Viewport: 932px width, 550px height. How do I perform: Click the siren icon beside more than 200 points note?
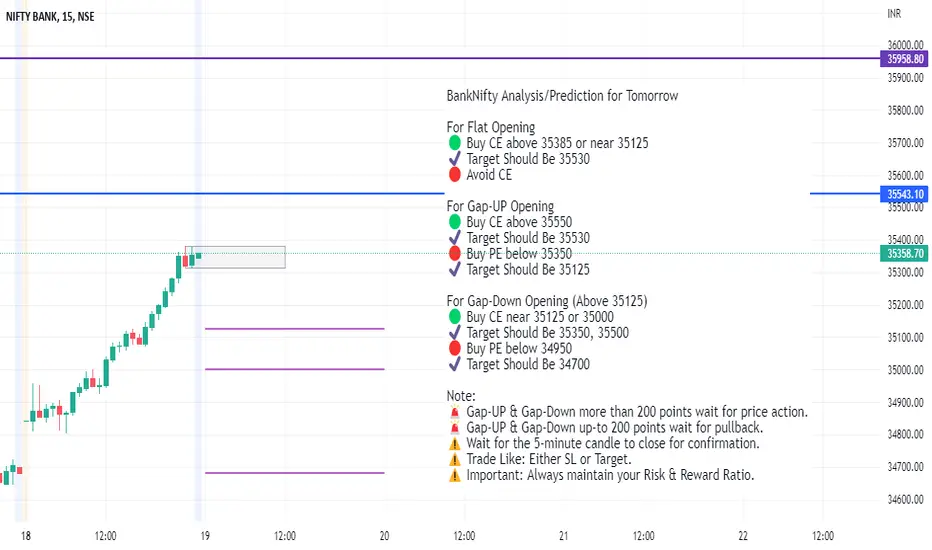[x=455, y=411]
